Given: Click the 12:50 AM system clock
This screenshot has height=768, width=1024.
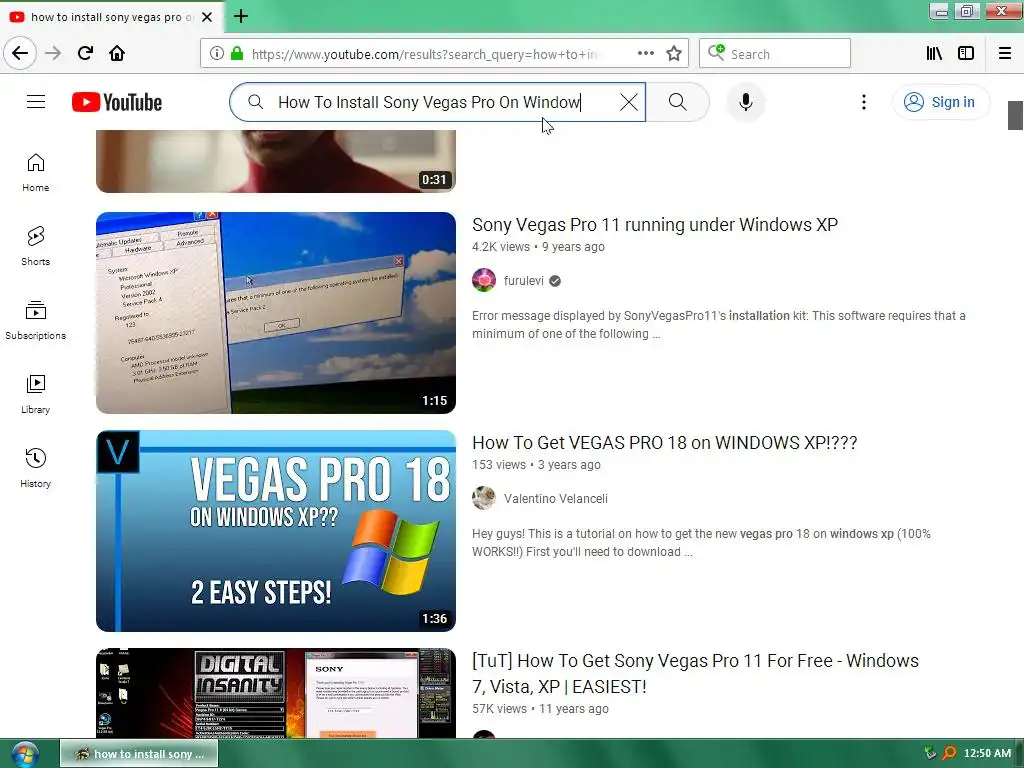Looking at the screenshot, I should 987,753.
